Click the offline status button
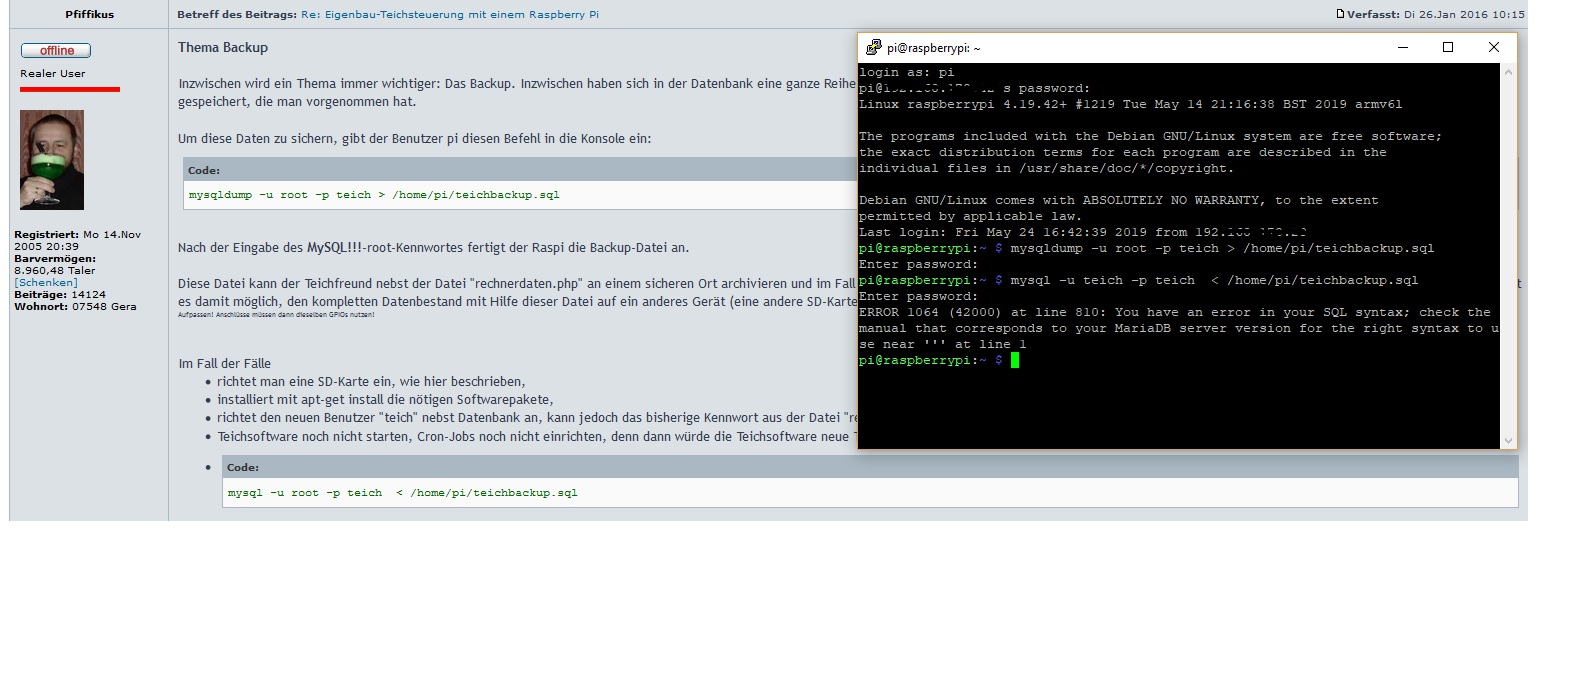1594x693 pixels. point(56,51)
